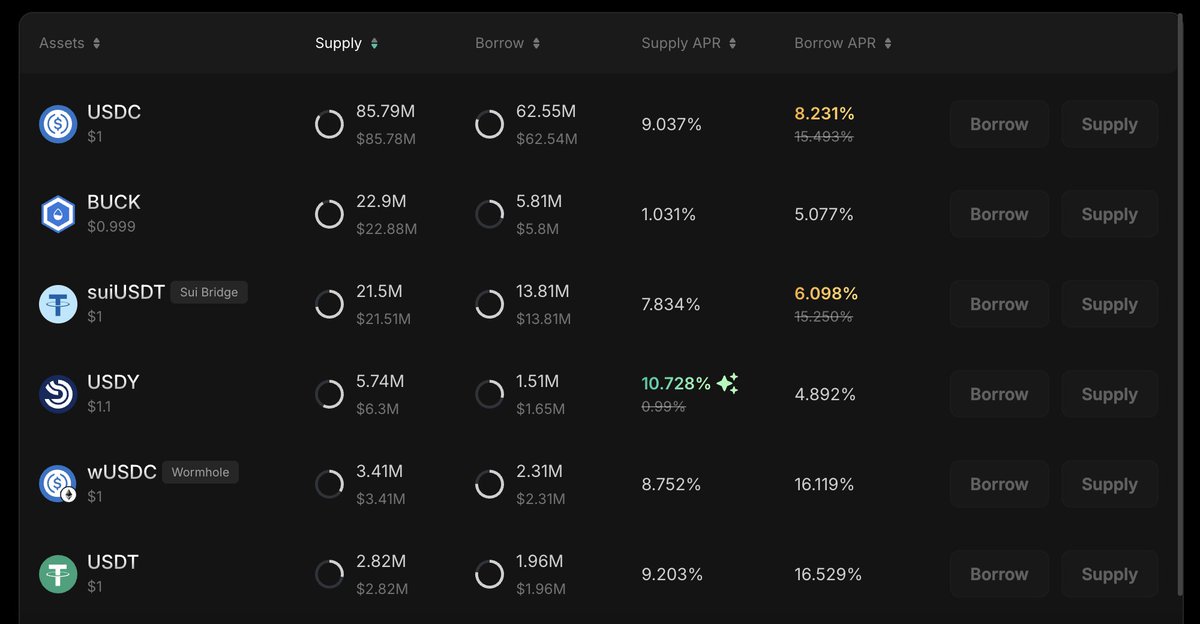
Task: Click the Sui Bridge tag
Action: [x=209, y=293]
